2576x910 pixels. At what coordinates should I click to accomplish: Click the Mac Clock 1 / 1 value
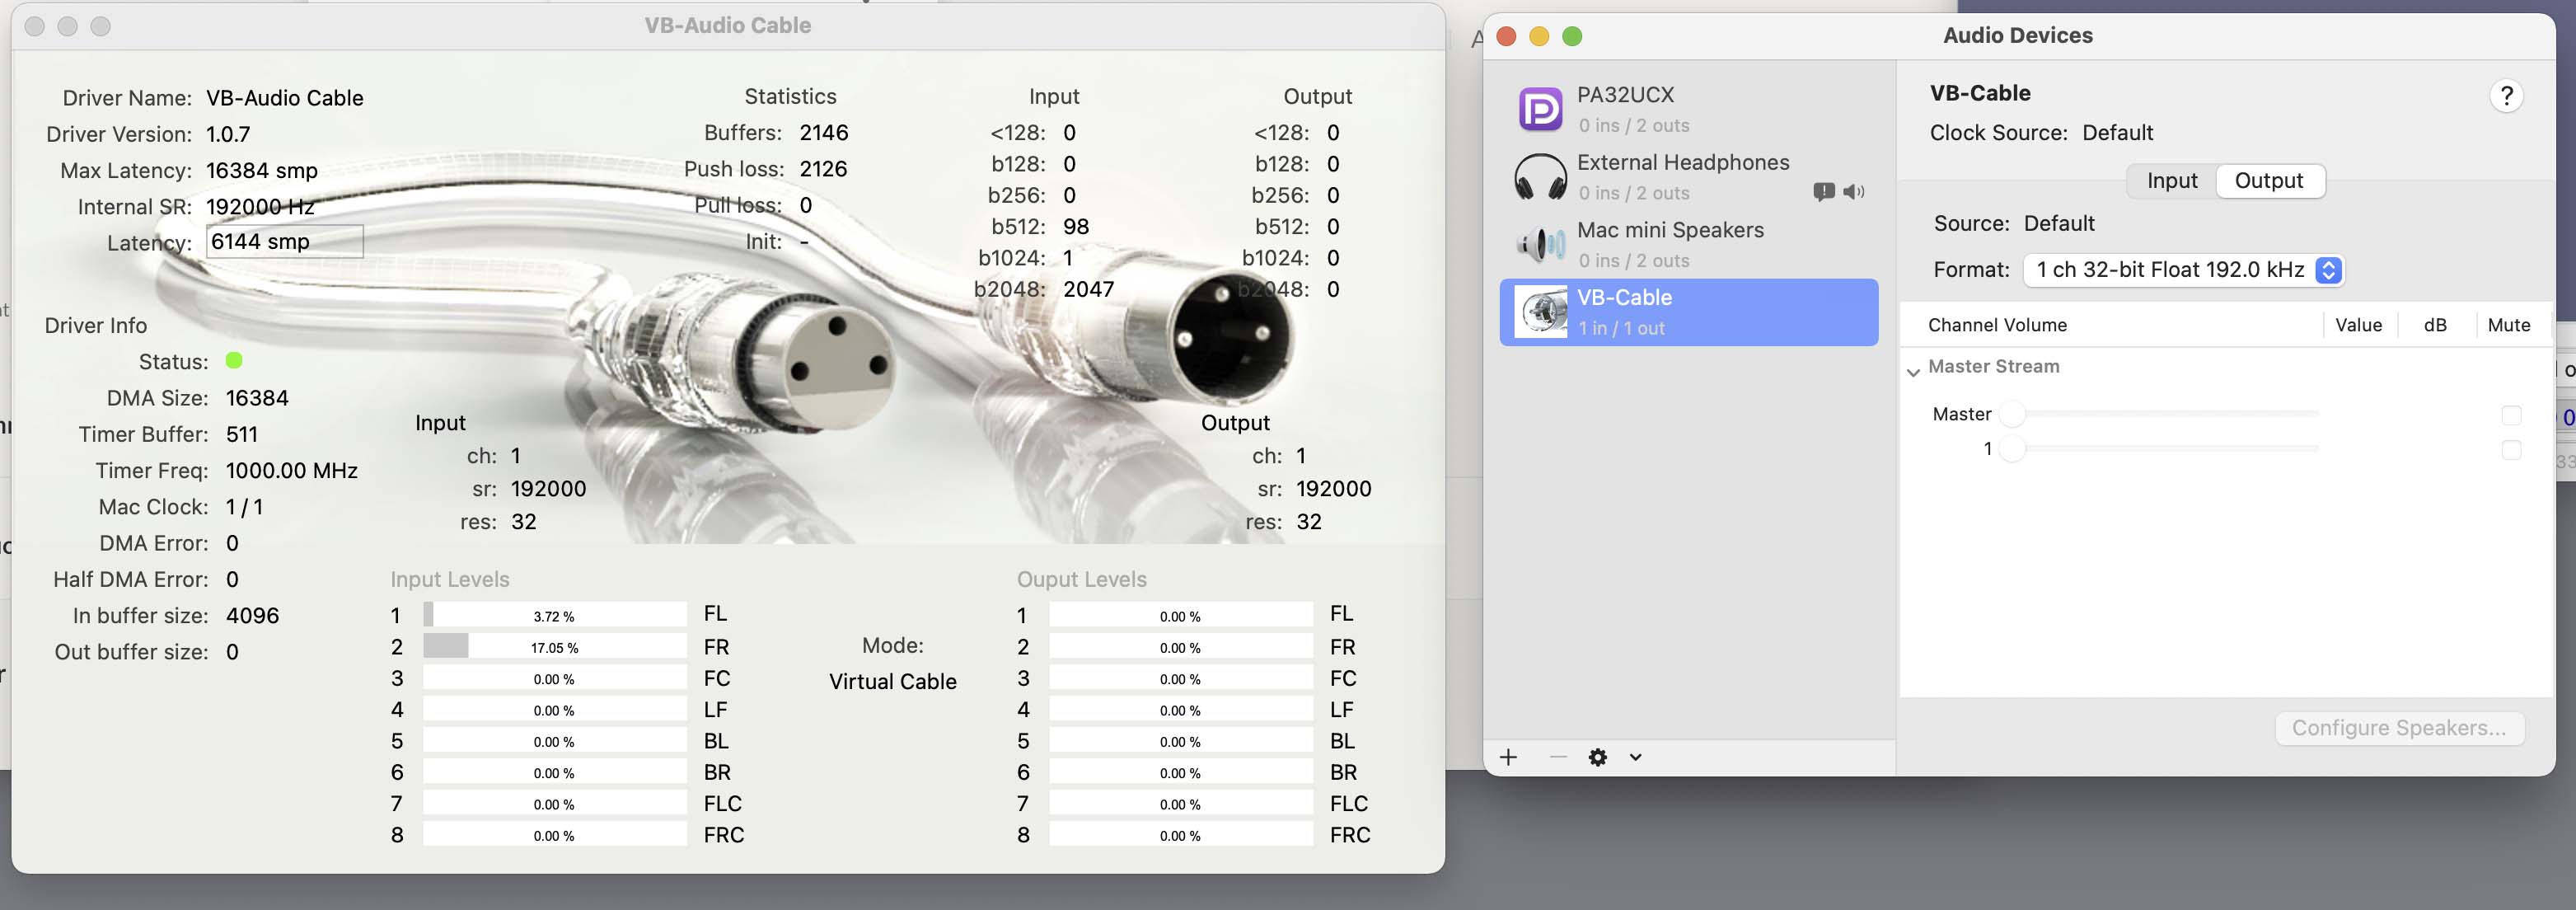[x=244, y=507]
